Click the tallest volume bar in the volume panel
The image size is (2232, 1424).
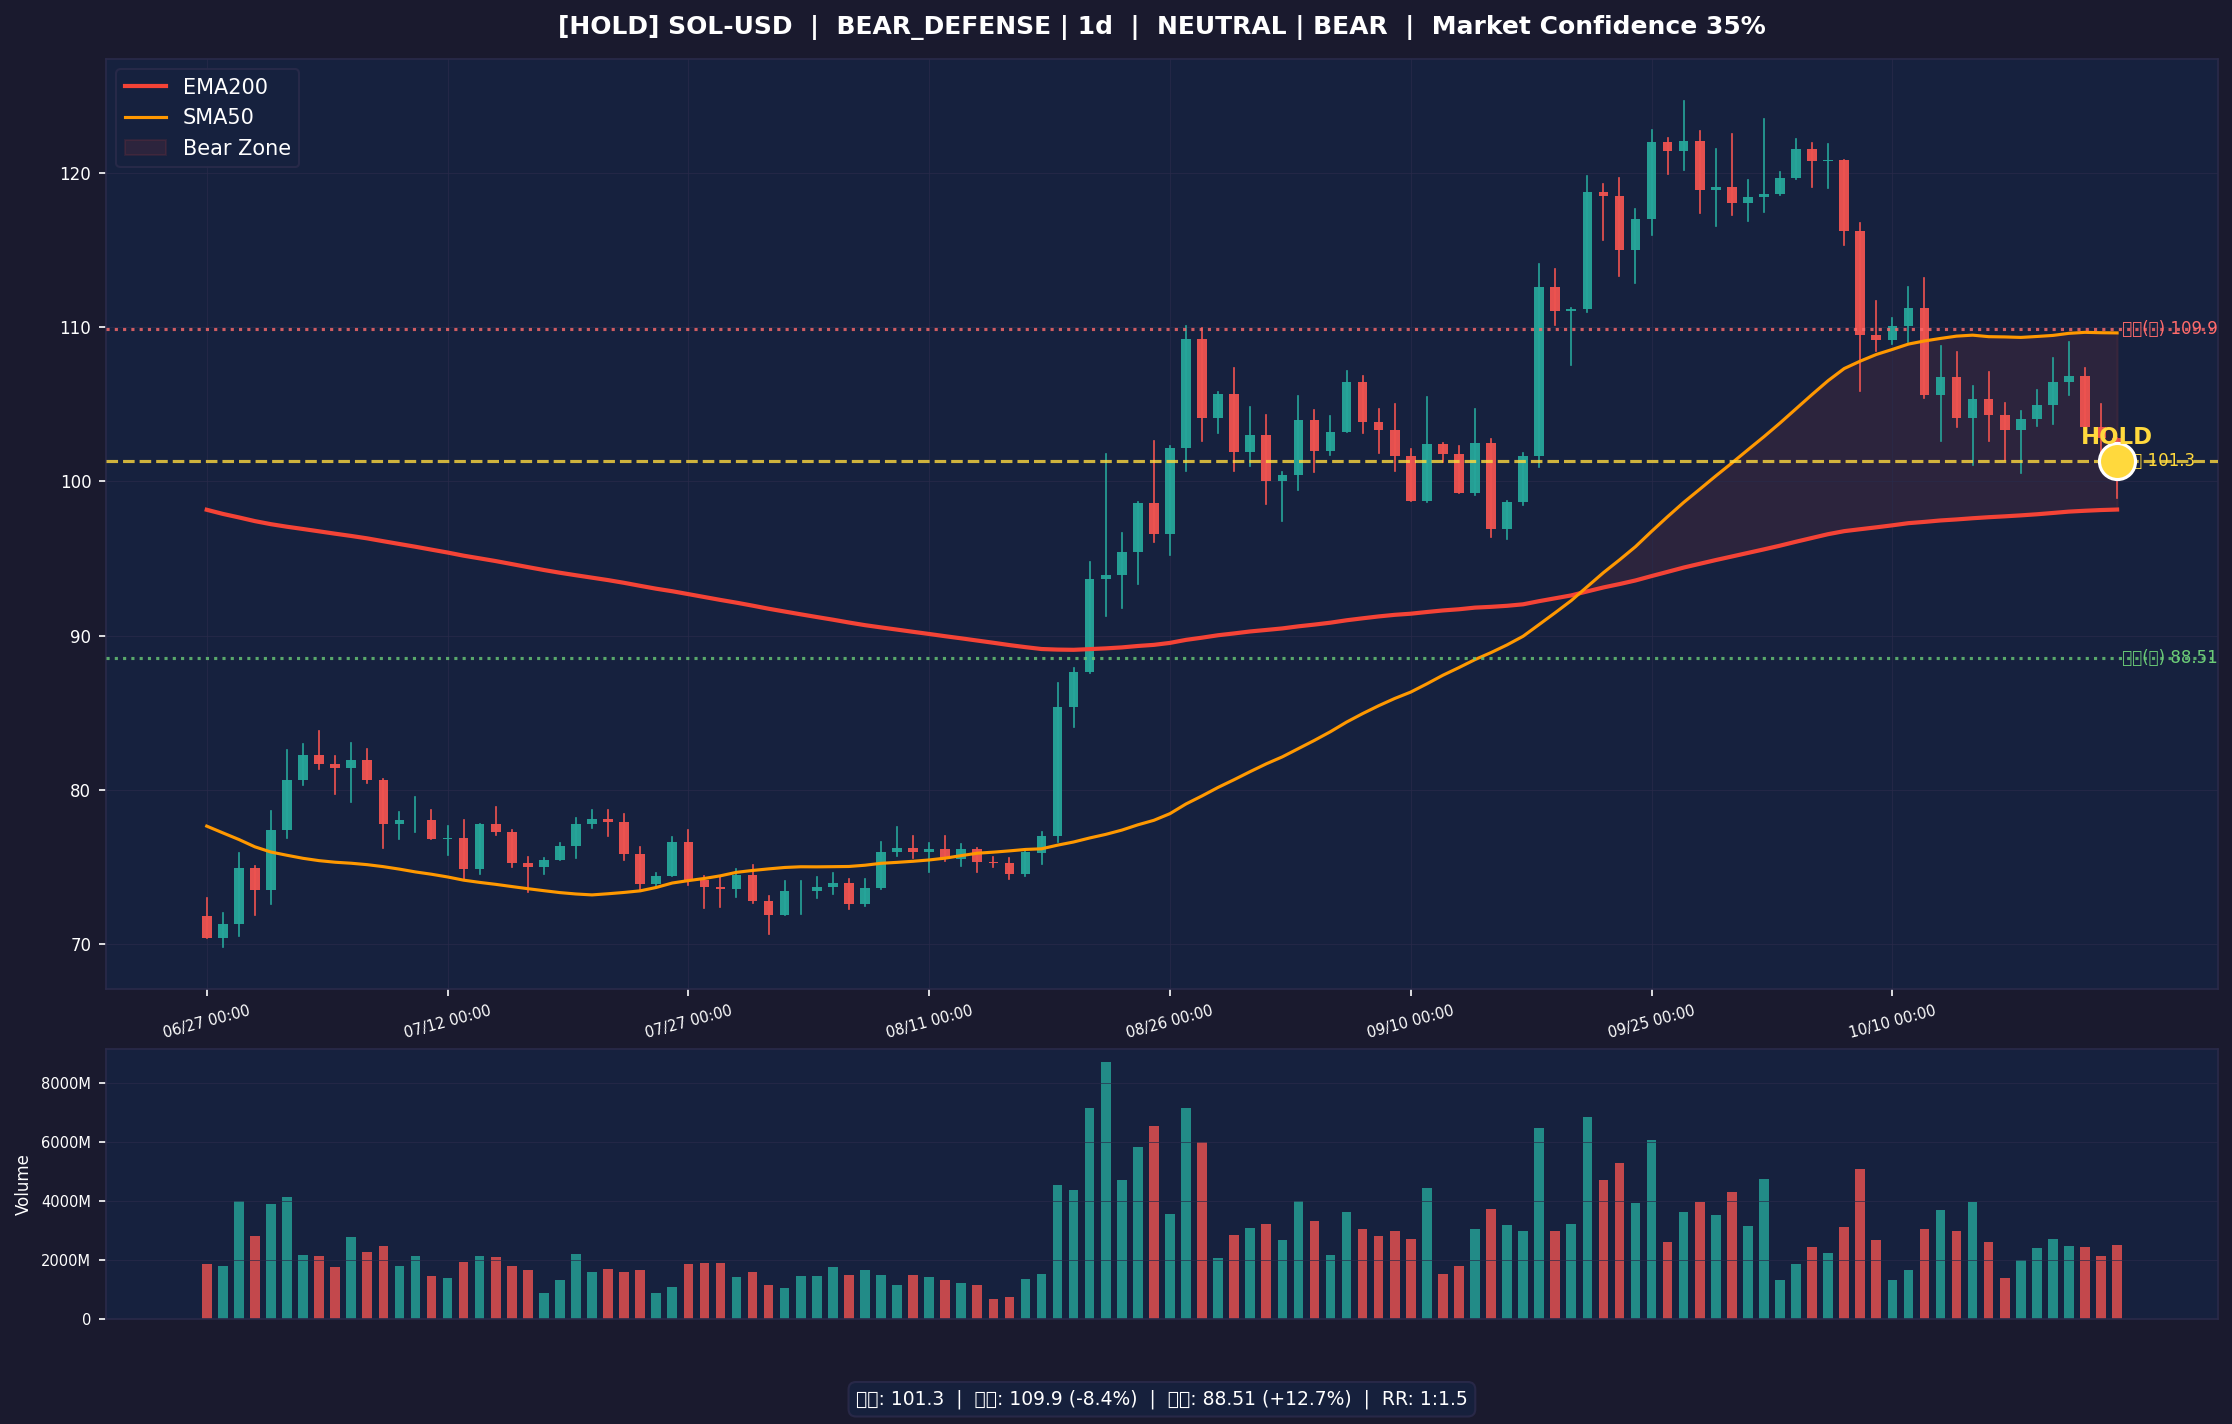click(x=1105, y=1190)
